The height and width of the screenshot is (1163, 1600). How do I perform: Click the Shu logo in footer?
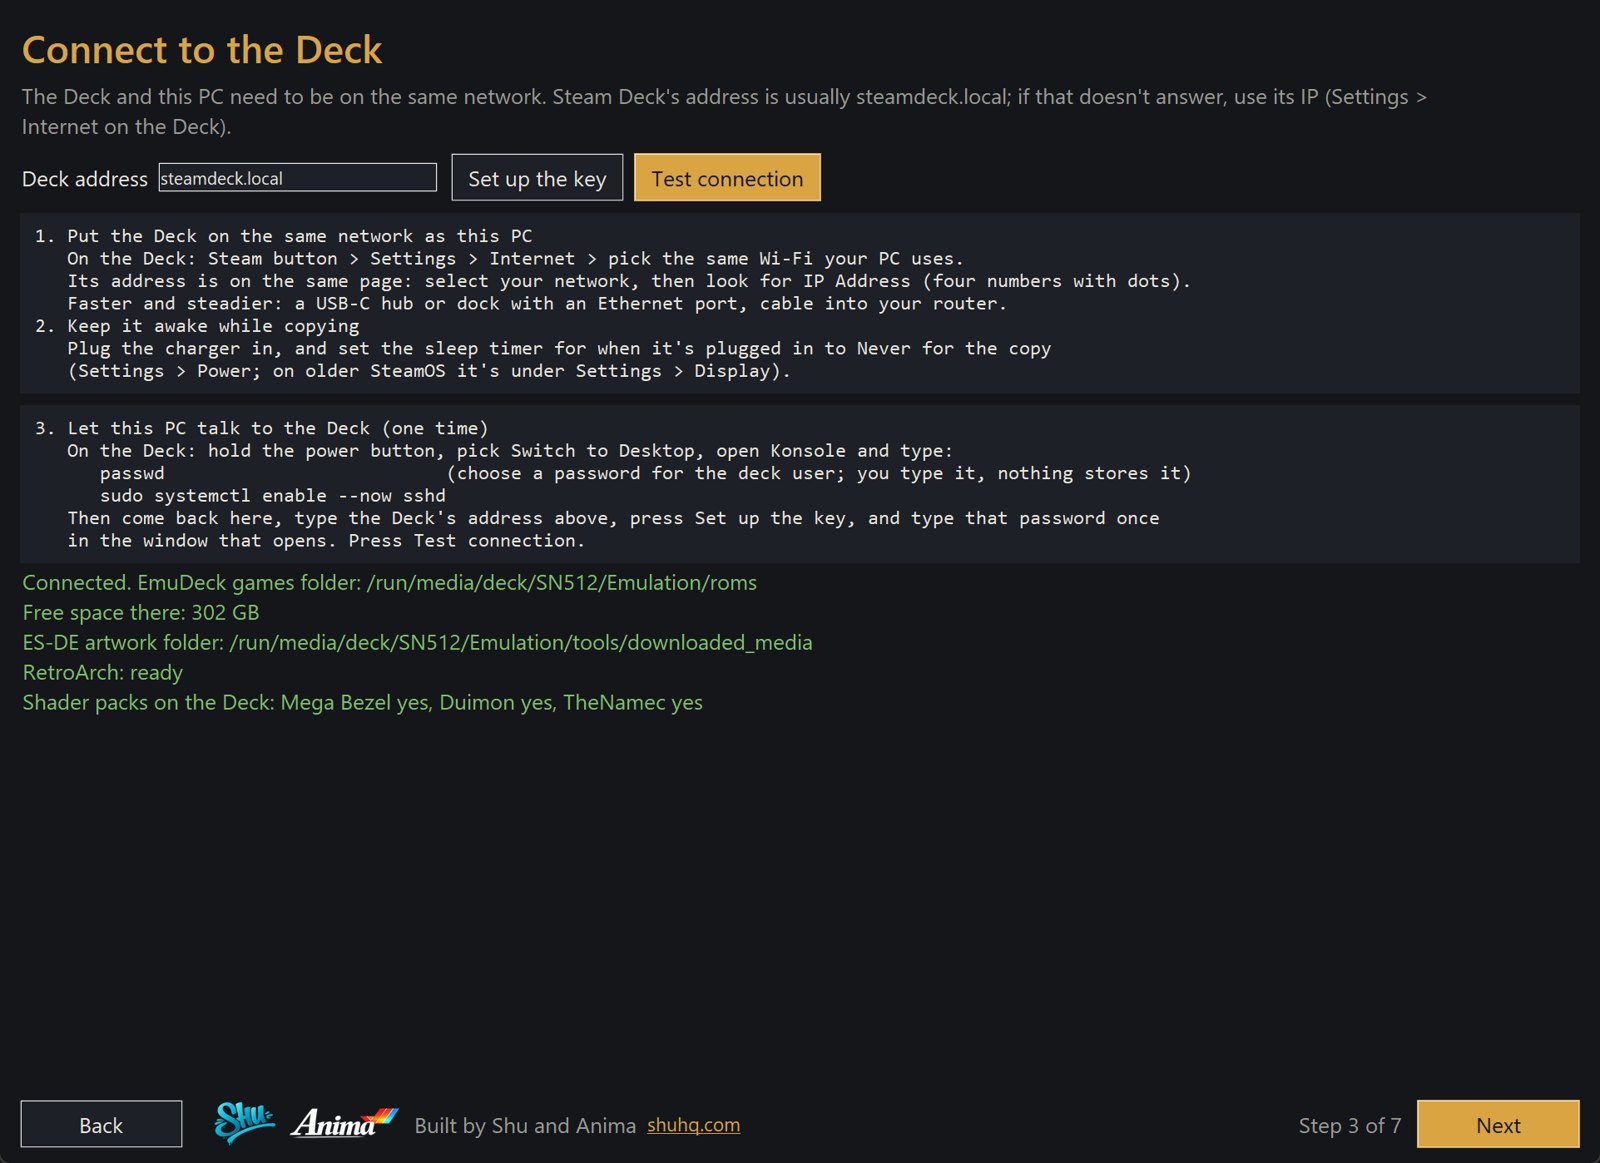click(244, 1123)
